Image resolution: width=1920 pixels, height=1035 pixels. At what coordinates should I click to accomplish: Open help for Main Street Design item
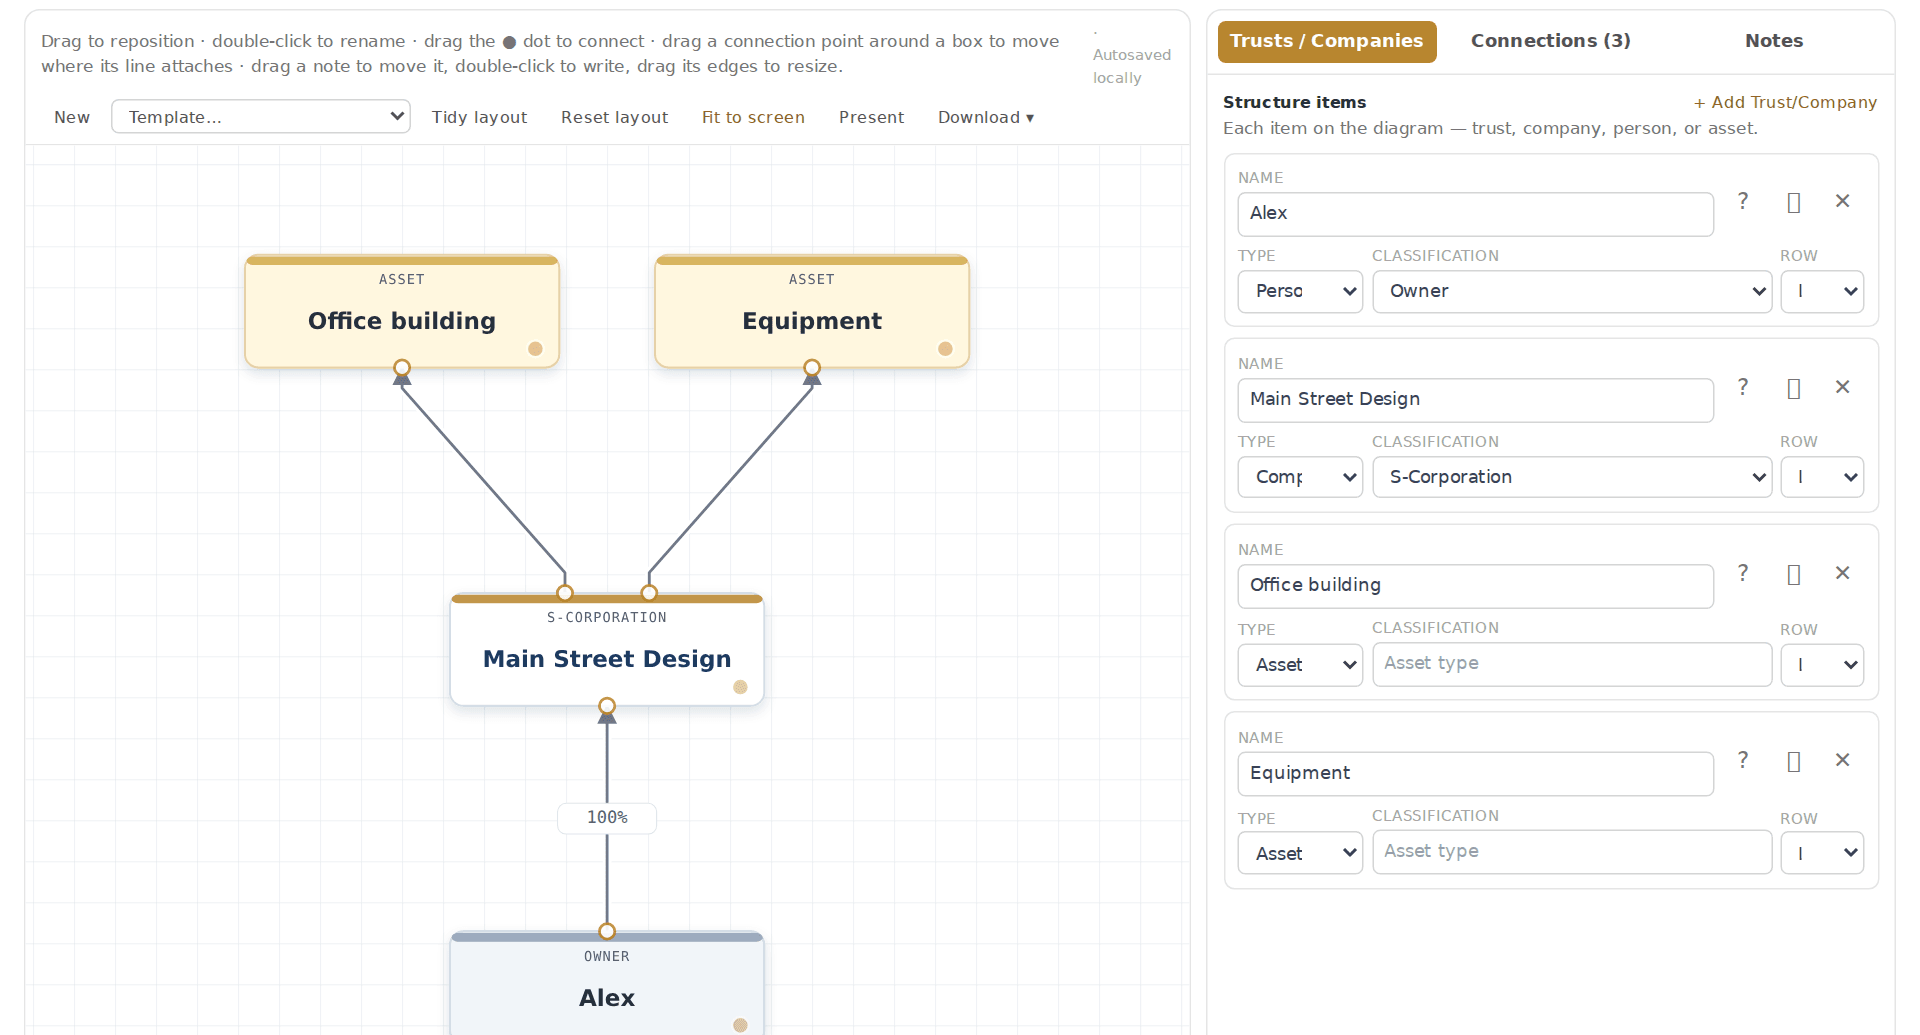pyautogui.click(x=1743, y=387)
